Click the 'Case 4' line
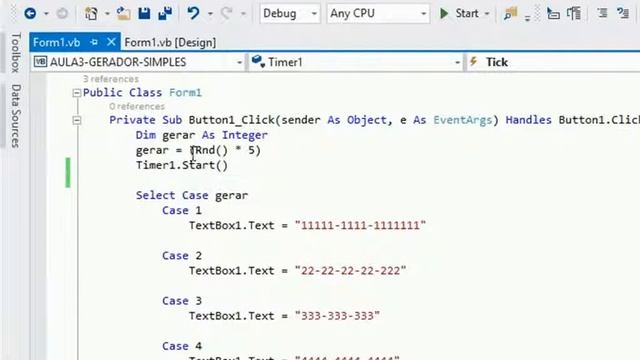Viewport: 640px width, 360px height. (x=182, y=347)
